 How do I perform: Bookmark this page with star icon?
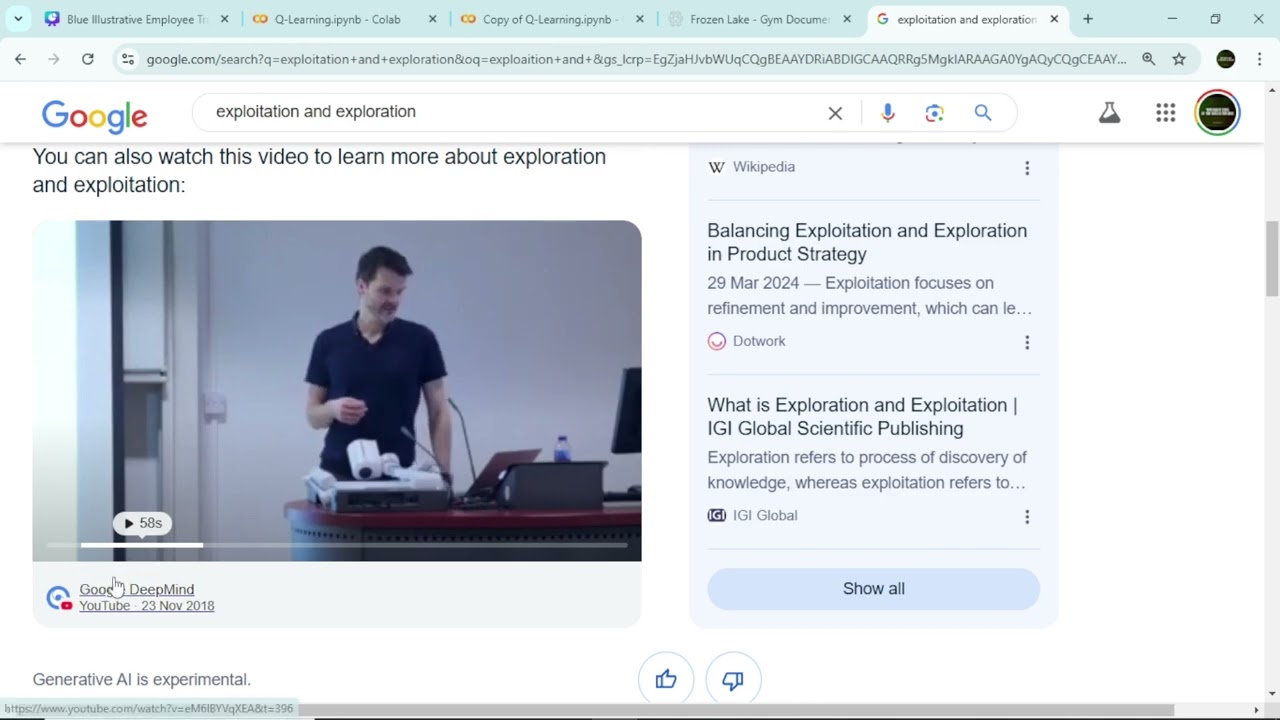click(1179, 59)
